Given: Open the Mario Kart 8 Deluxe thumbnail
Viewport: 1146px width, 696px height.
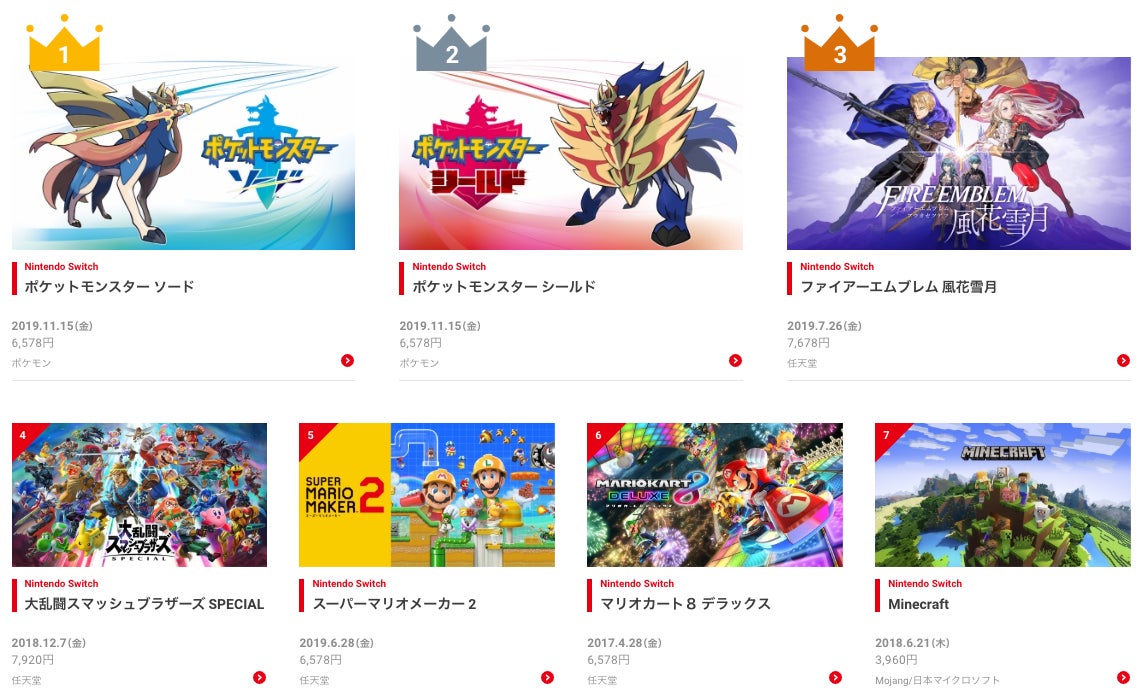Looking at the screenshot, I should (x=715, y=495).
